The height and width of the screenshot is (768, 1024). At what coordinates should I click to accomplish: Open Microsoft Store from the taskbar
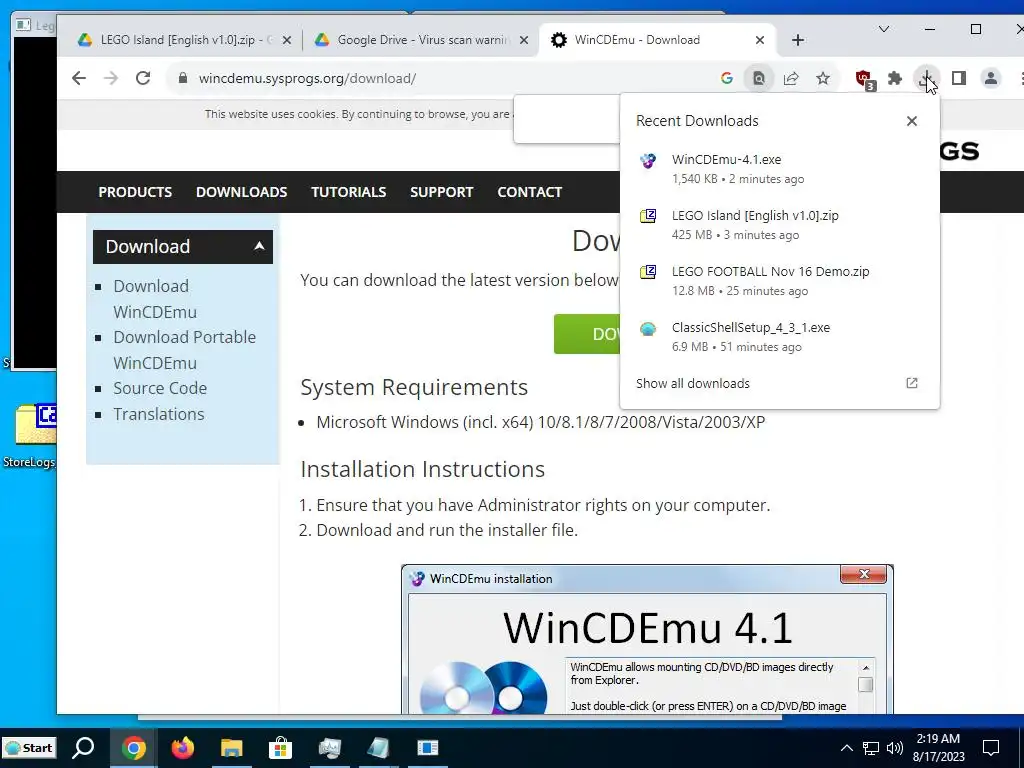pos(280,748)
